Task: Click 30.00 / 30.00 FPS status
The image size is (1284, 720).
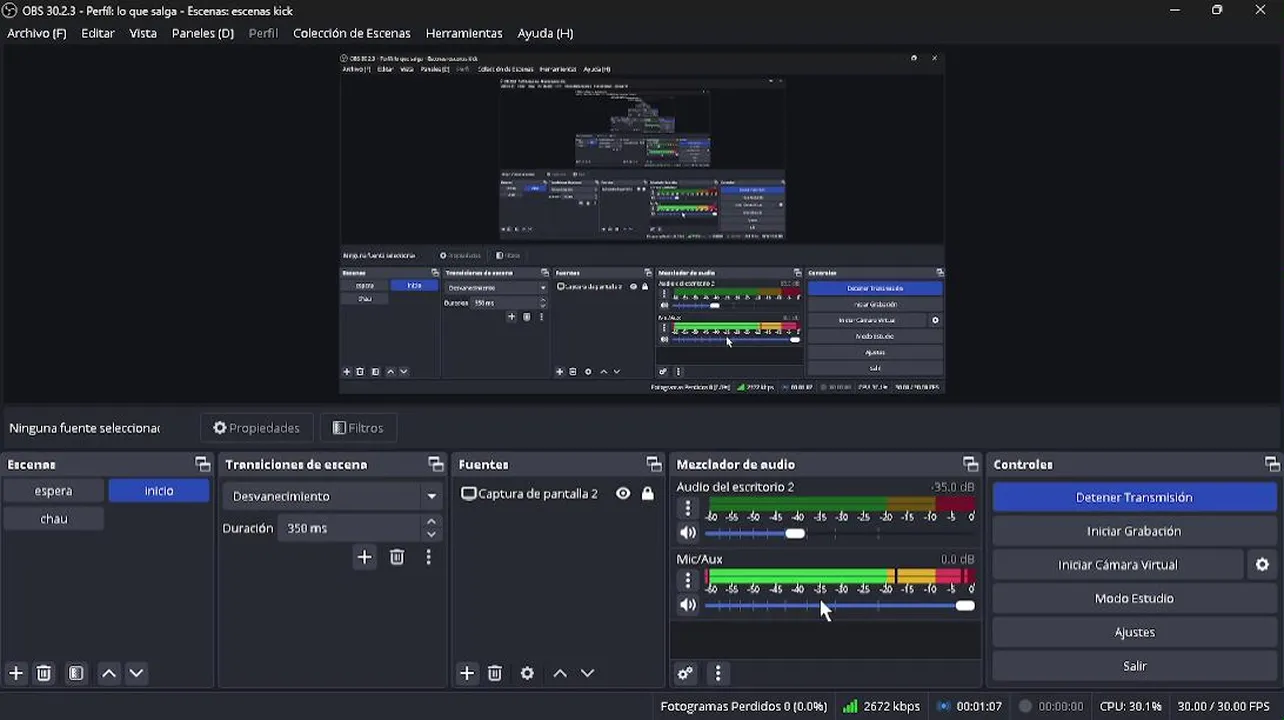Action: 1224,706
